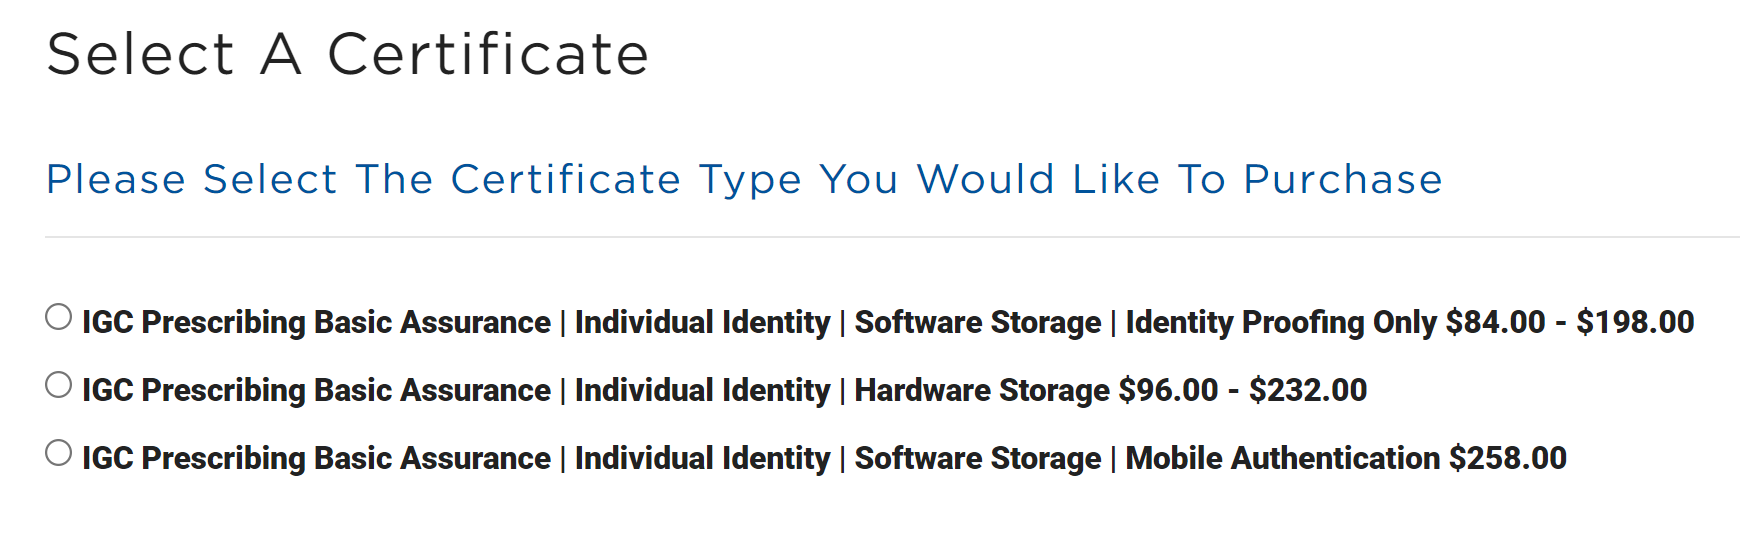Click the horizontal divider below the subheading
The width and height of the screenshot is (1740, 556).
click(892, 237)
